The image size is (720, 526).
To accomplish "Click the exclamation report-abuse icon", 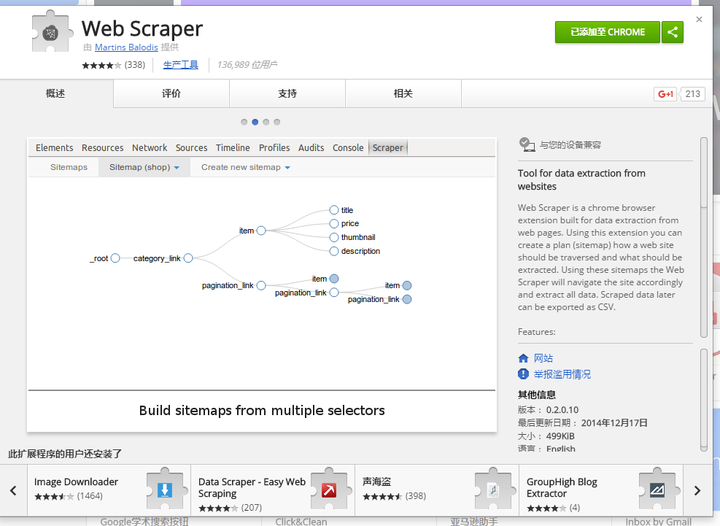I will coord(523,374).
